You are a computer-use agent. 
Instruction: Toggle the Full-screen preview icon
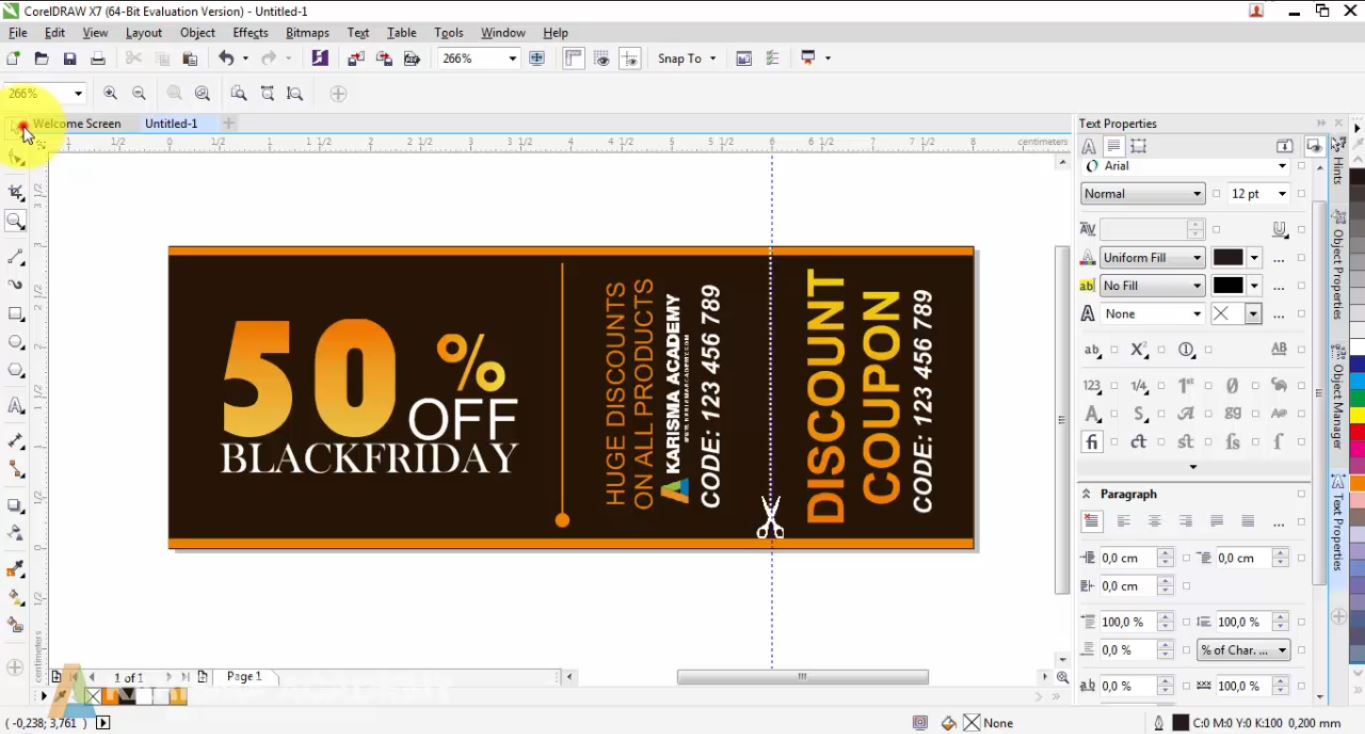click(537, 58)
